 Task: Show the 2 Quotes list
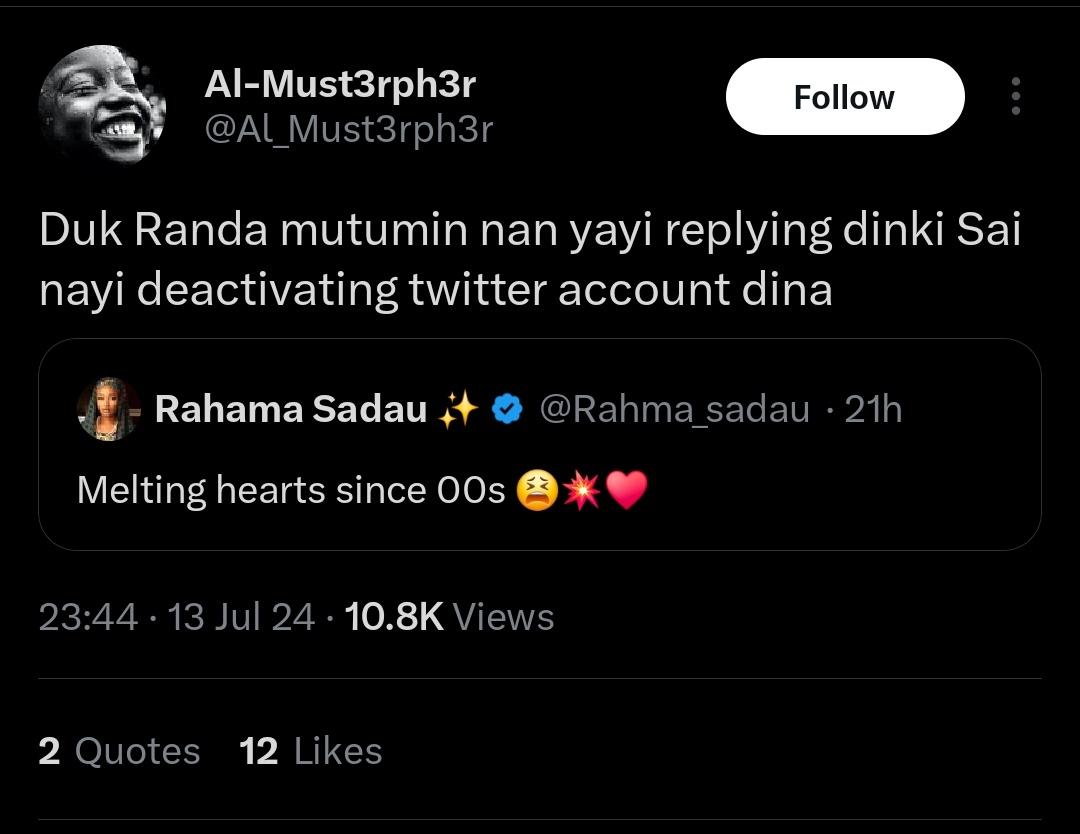(x=119, y=751)
